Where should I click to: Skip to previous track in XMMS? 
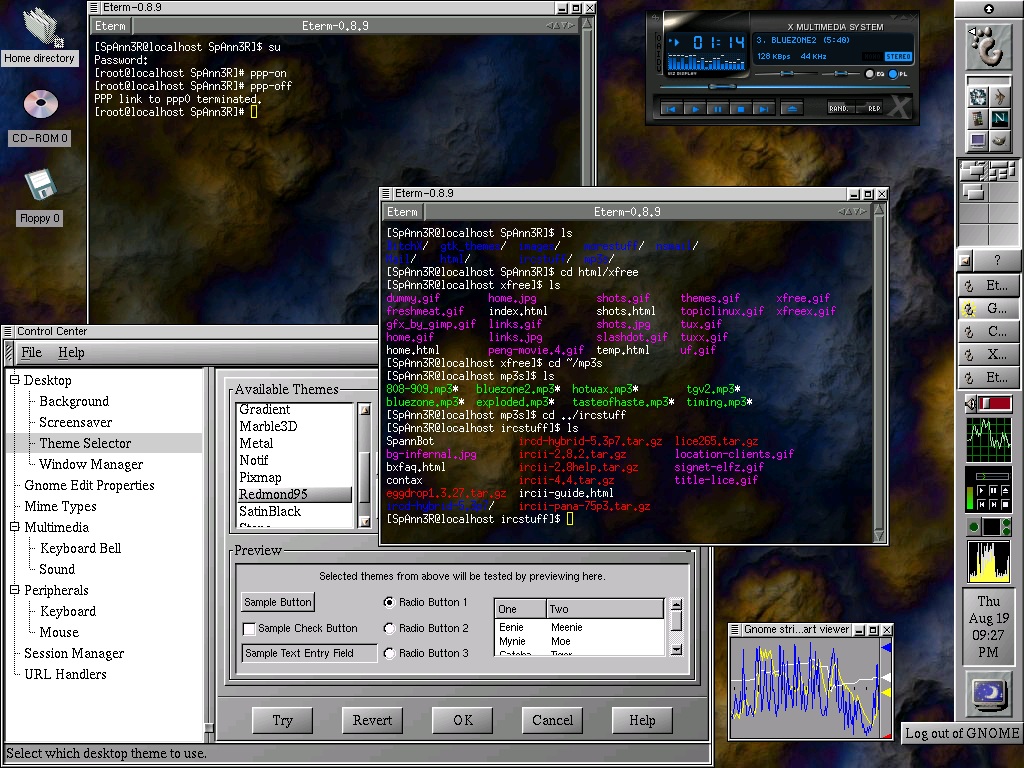(671, 108)
